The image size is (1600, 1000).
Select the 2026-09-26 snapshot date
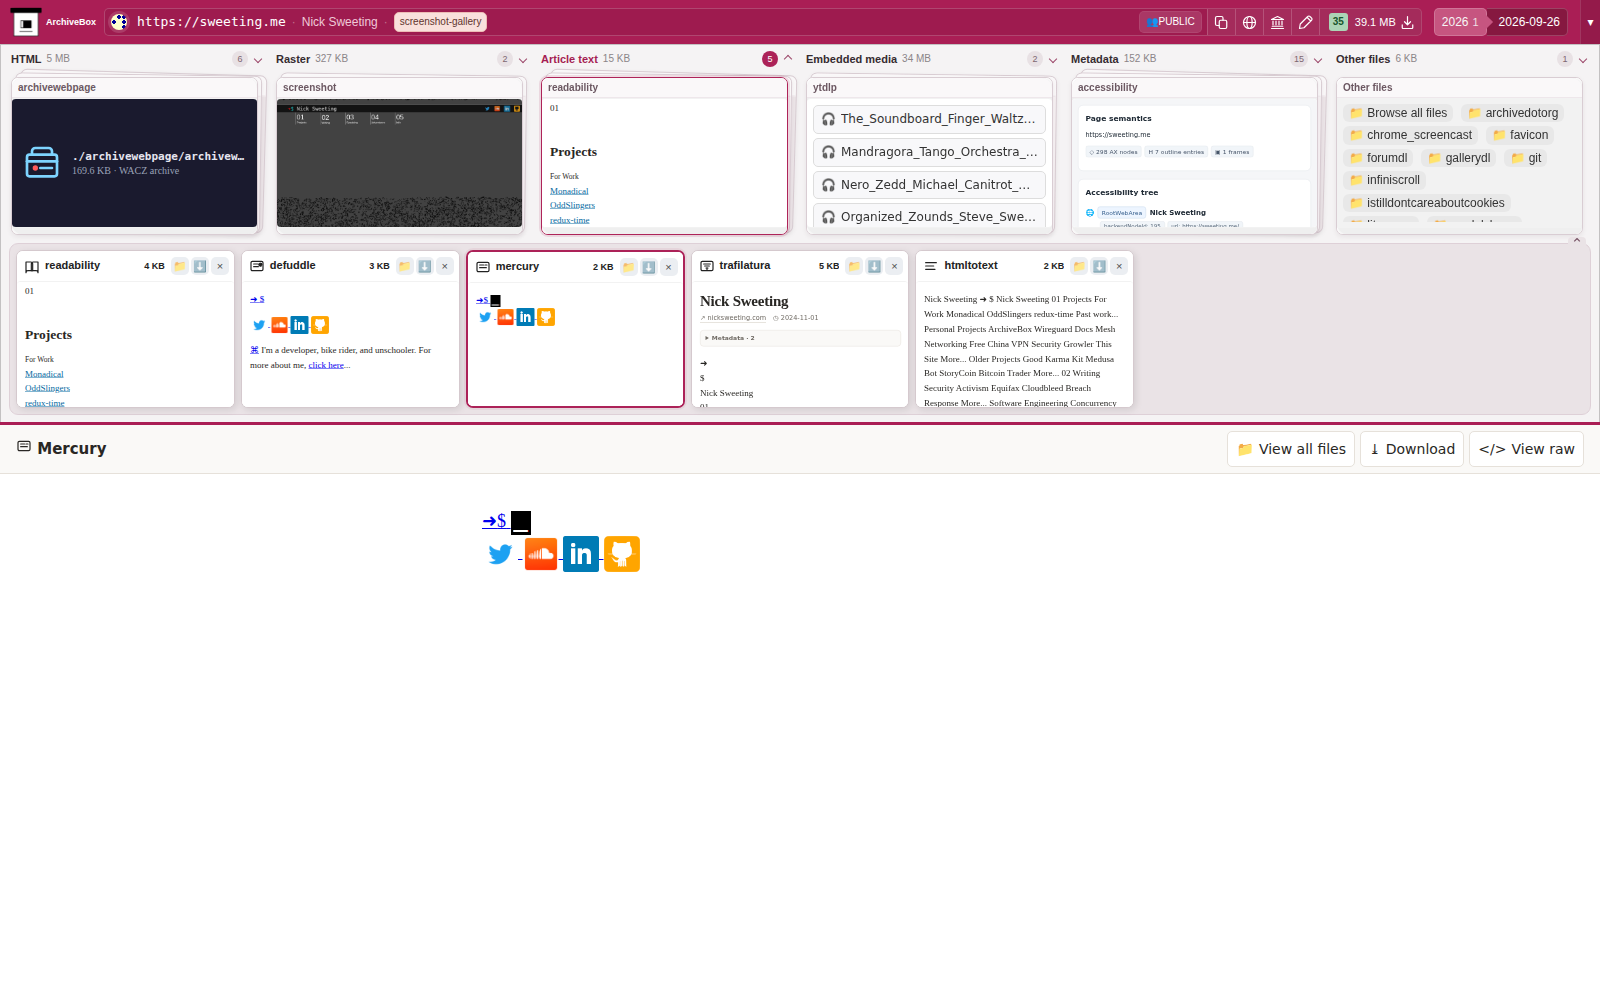(1528, 22)
